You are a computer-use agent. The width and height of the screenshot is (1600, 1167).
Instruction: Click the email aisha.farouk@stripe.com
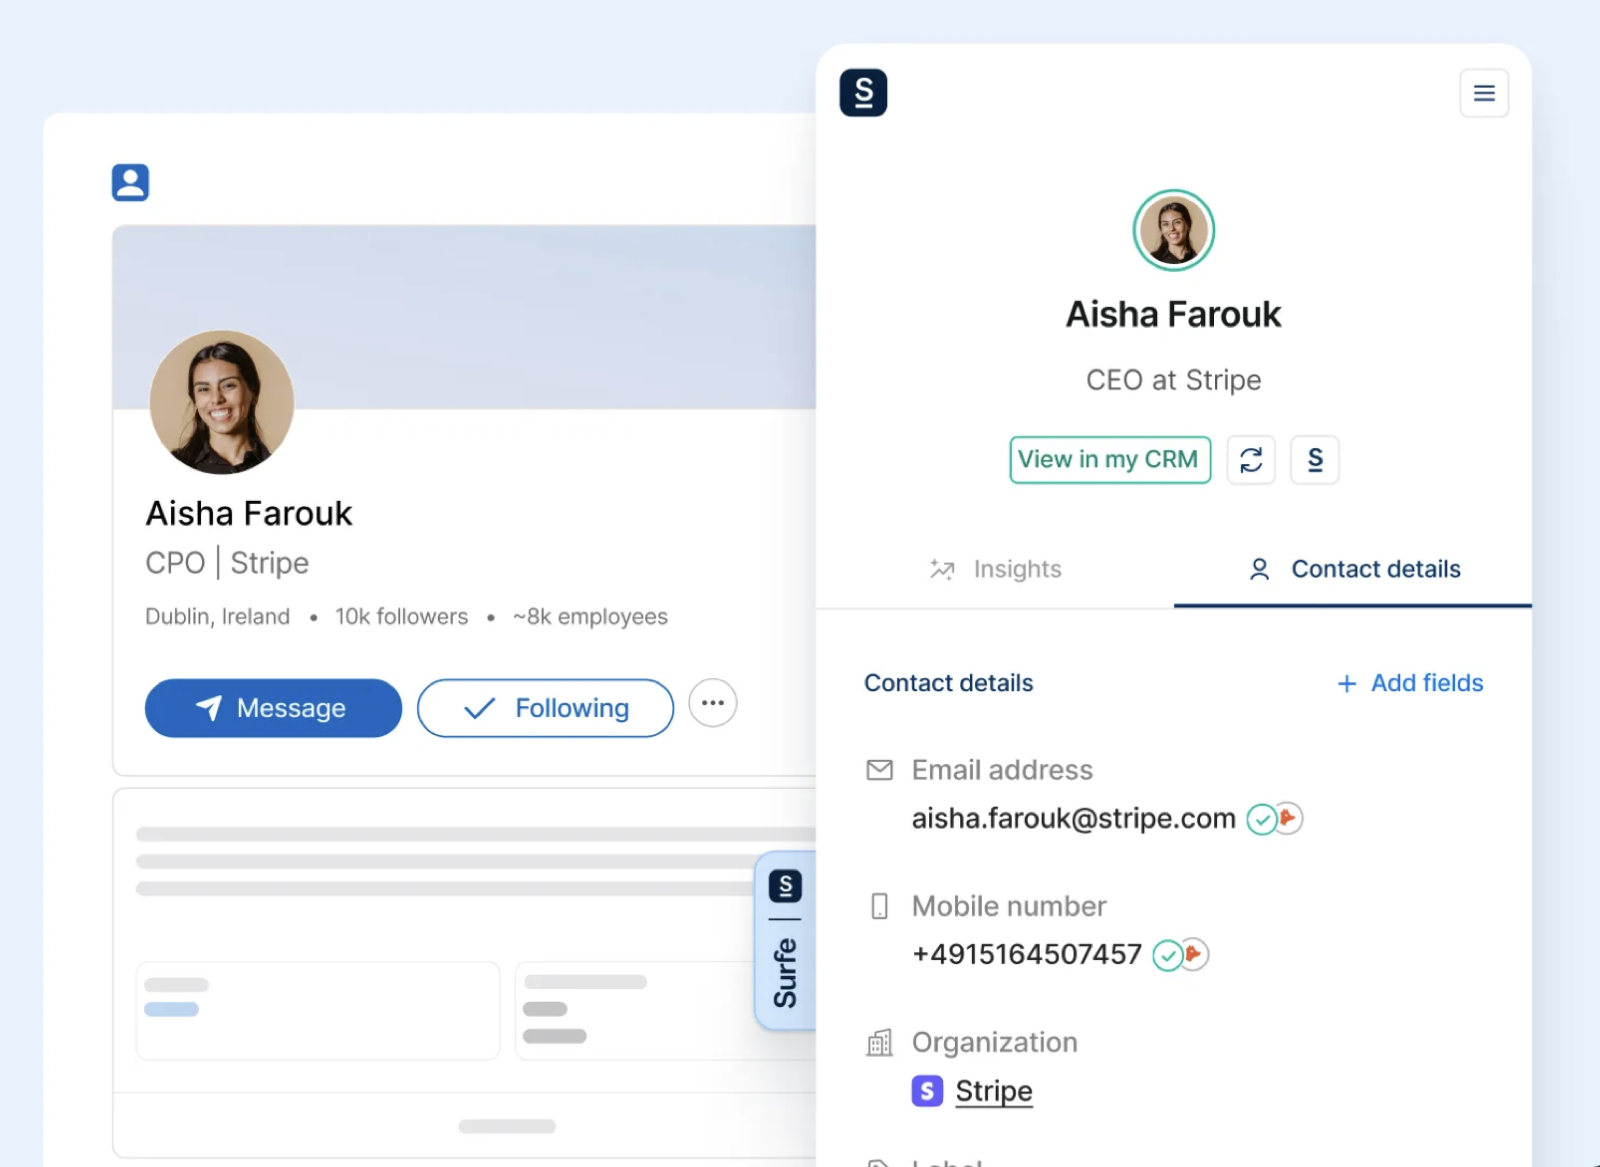tap(1073, 818)
